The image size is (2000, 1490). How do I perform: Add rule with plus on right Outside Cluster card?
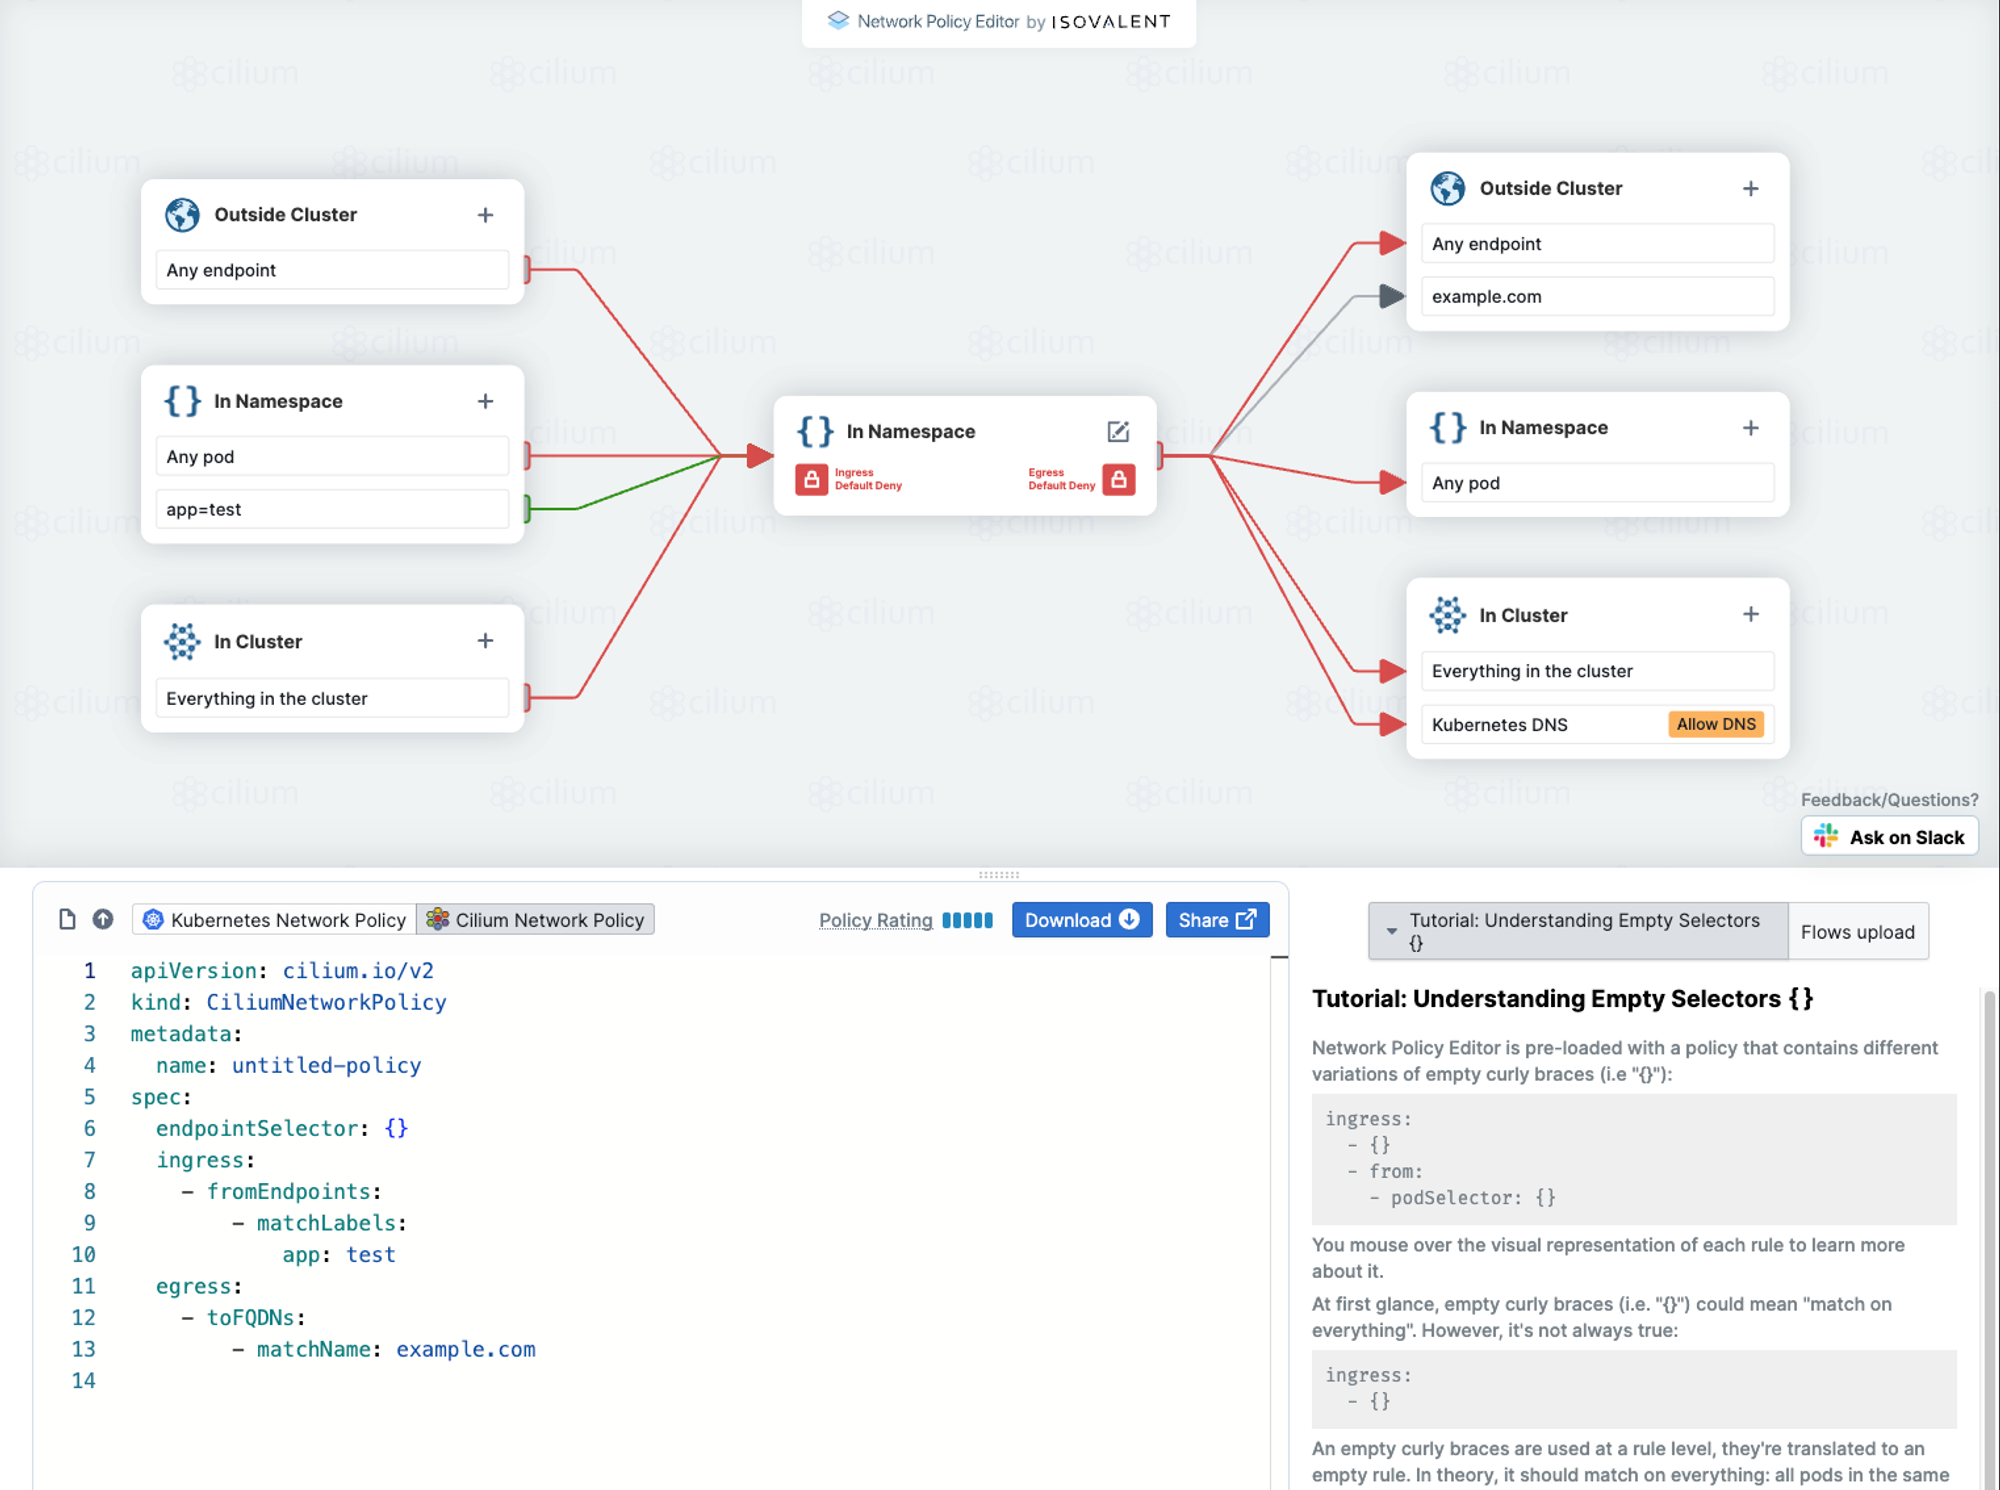click(x=1750, y=189)
